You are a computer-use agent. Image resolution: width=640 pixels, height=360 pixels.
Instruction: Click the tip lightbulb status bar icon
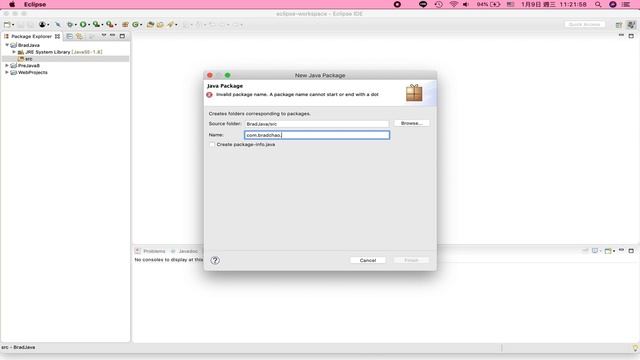pyautogui.click(x=635, y=348)
